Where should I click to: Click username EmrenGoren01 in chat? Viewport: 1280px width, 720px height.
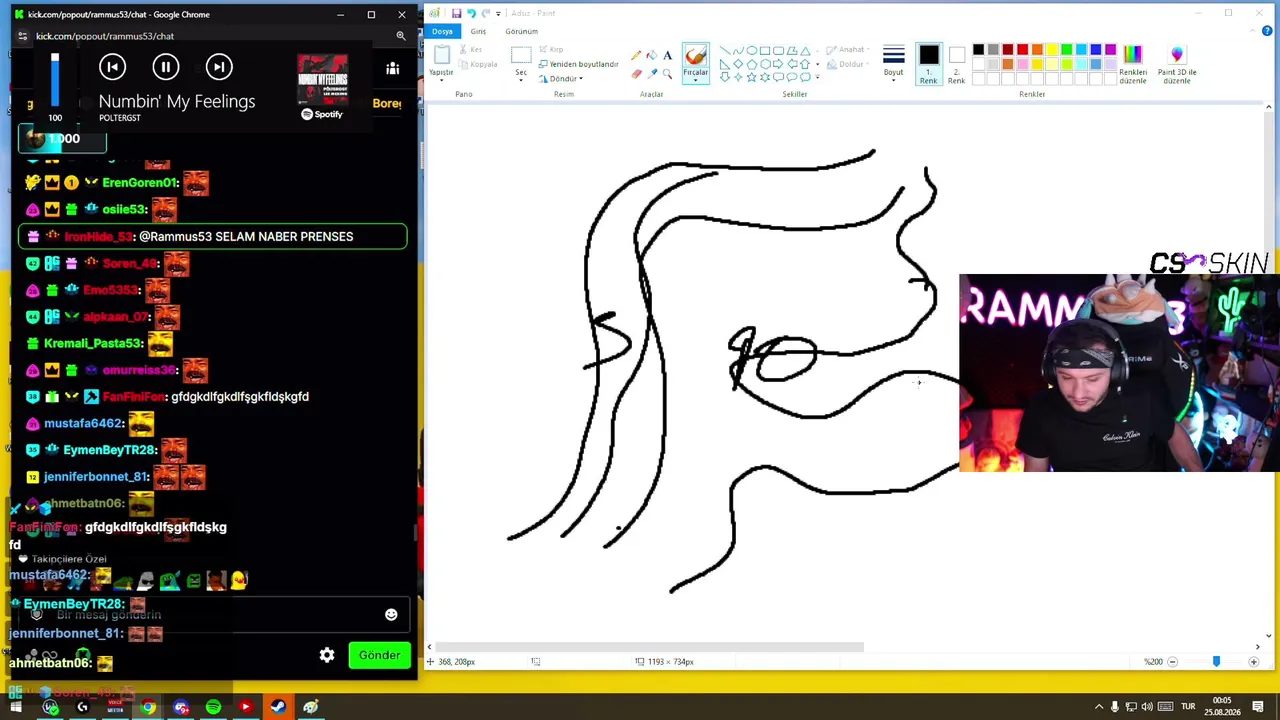140,183
